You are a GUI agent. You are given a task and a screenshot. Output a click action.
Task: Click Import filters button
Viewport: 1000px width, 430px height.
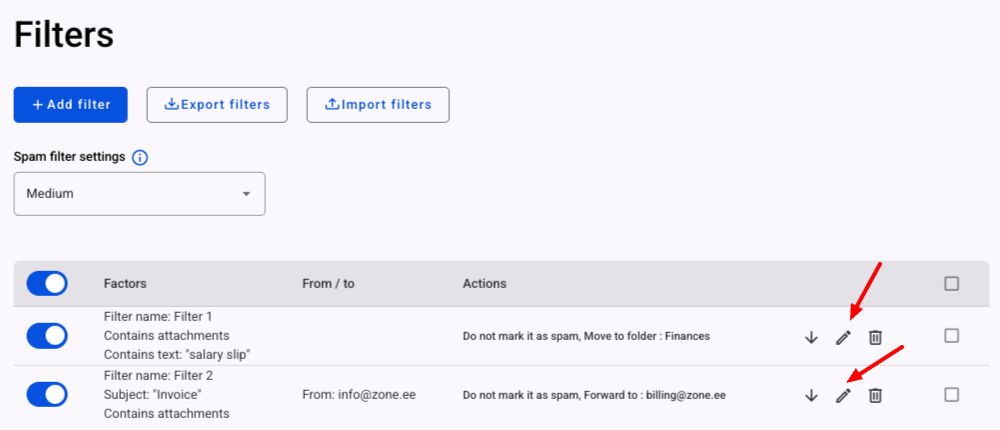coord(378,105)
